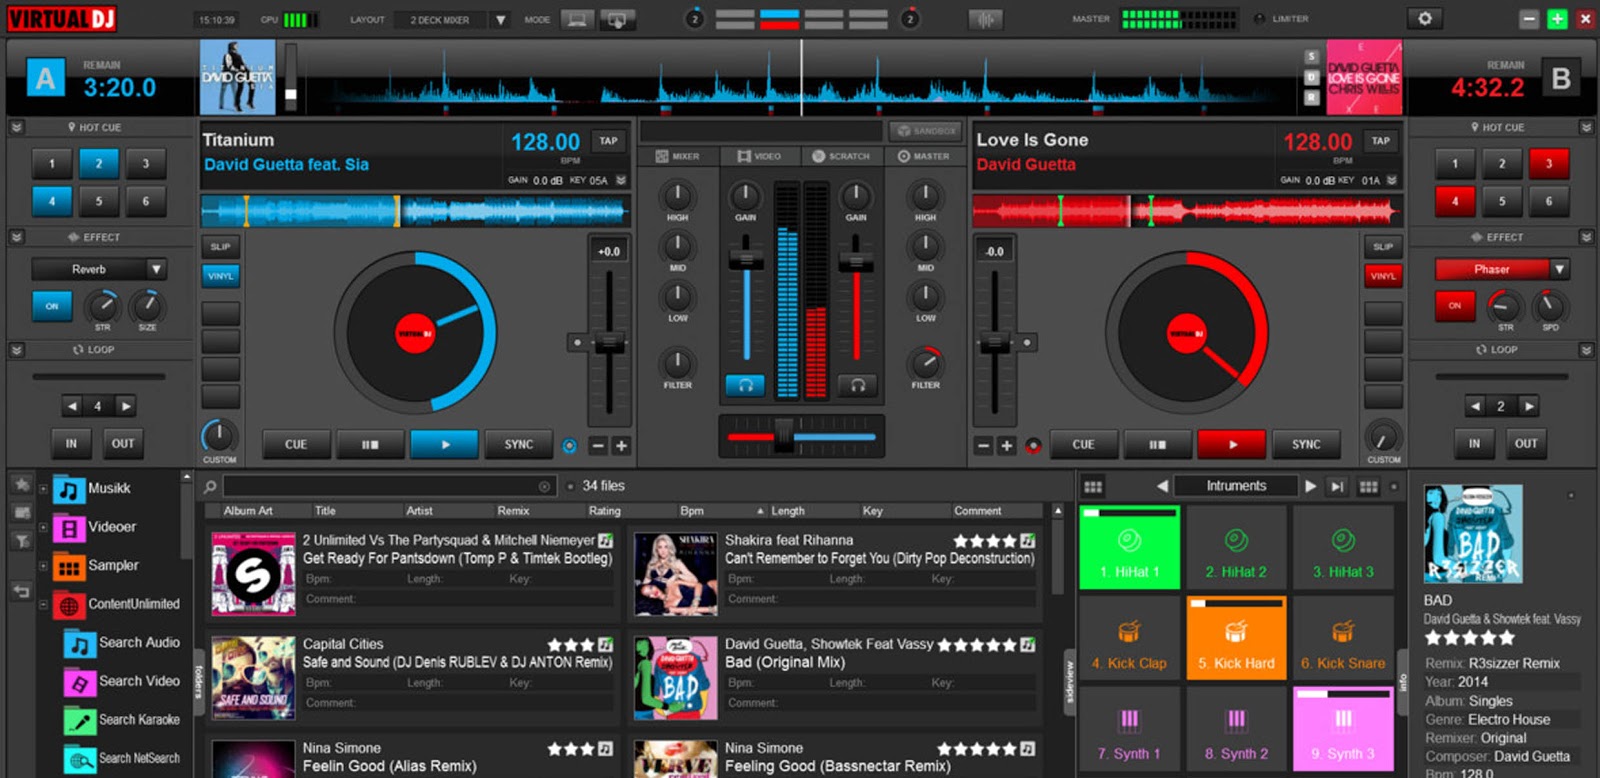
Task: Trigger the Synth 1 sample pad
Action: (1130, 729)
